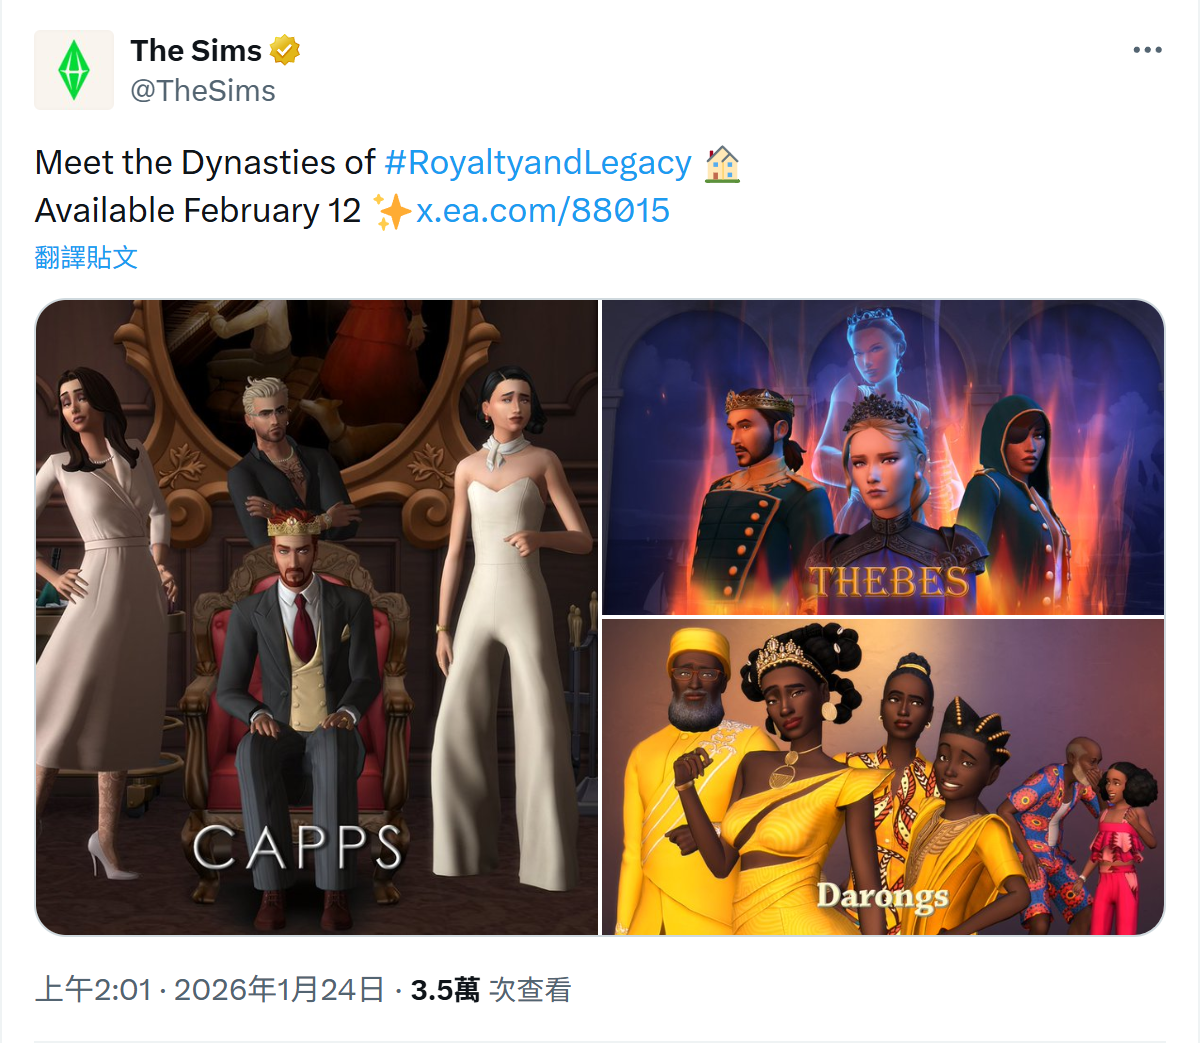Open the post timestamp 上午2:01 · 2026年1月24日
1200x1043 pixels.
[x=210, y=990]
